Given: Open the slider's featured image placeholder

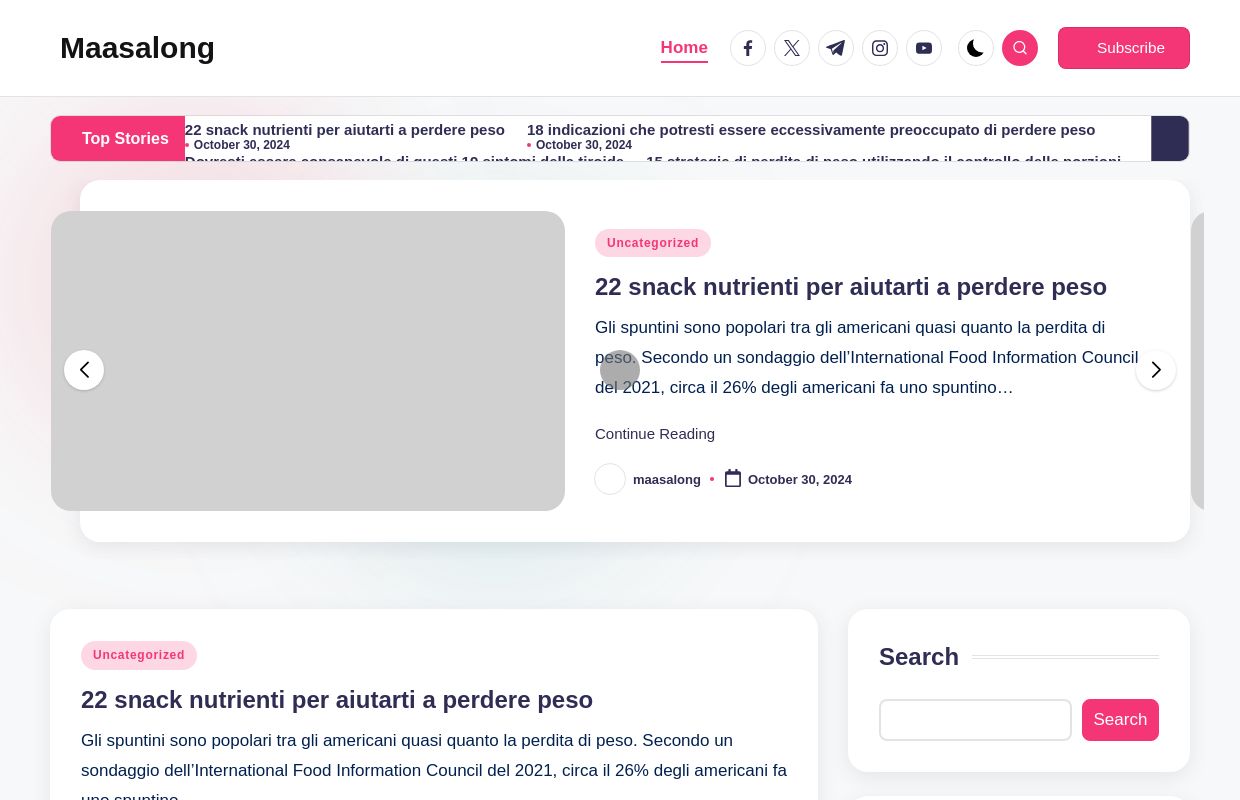Looking at the screenshot, I should click(x=308, y=361).
